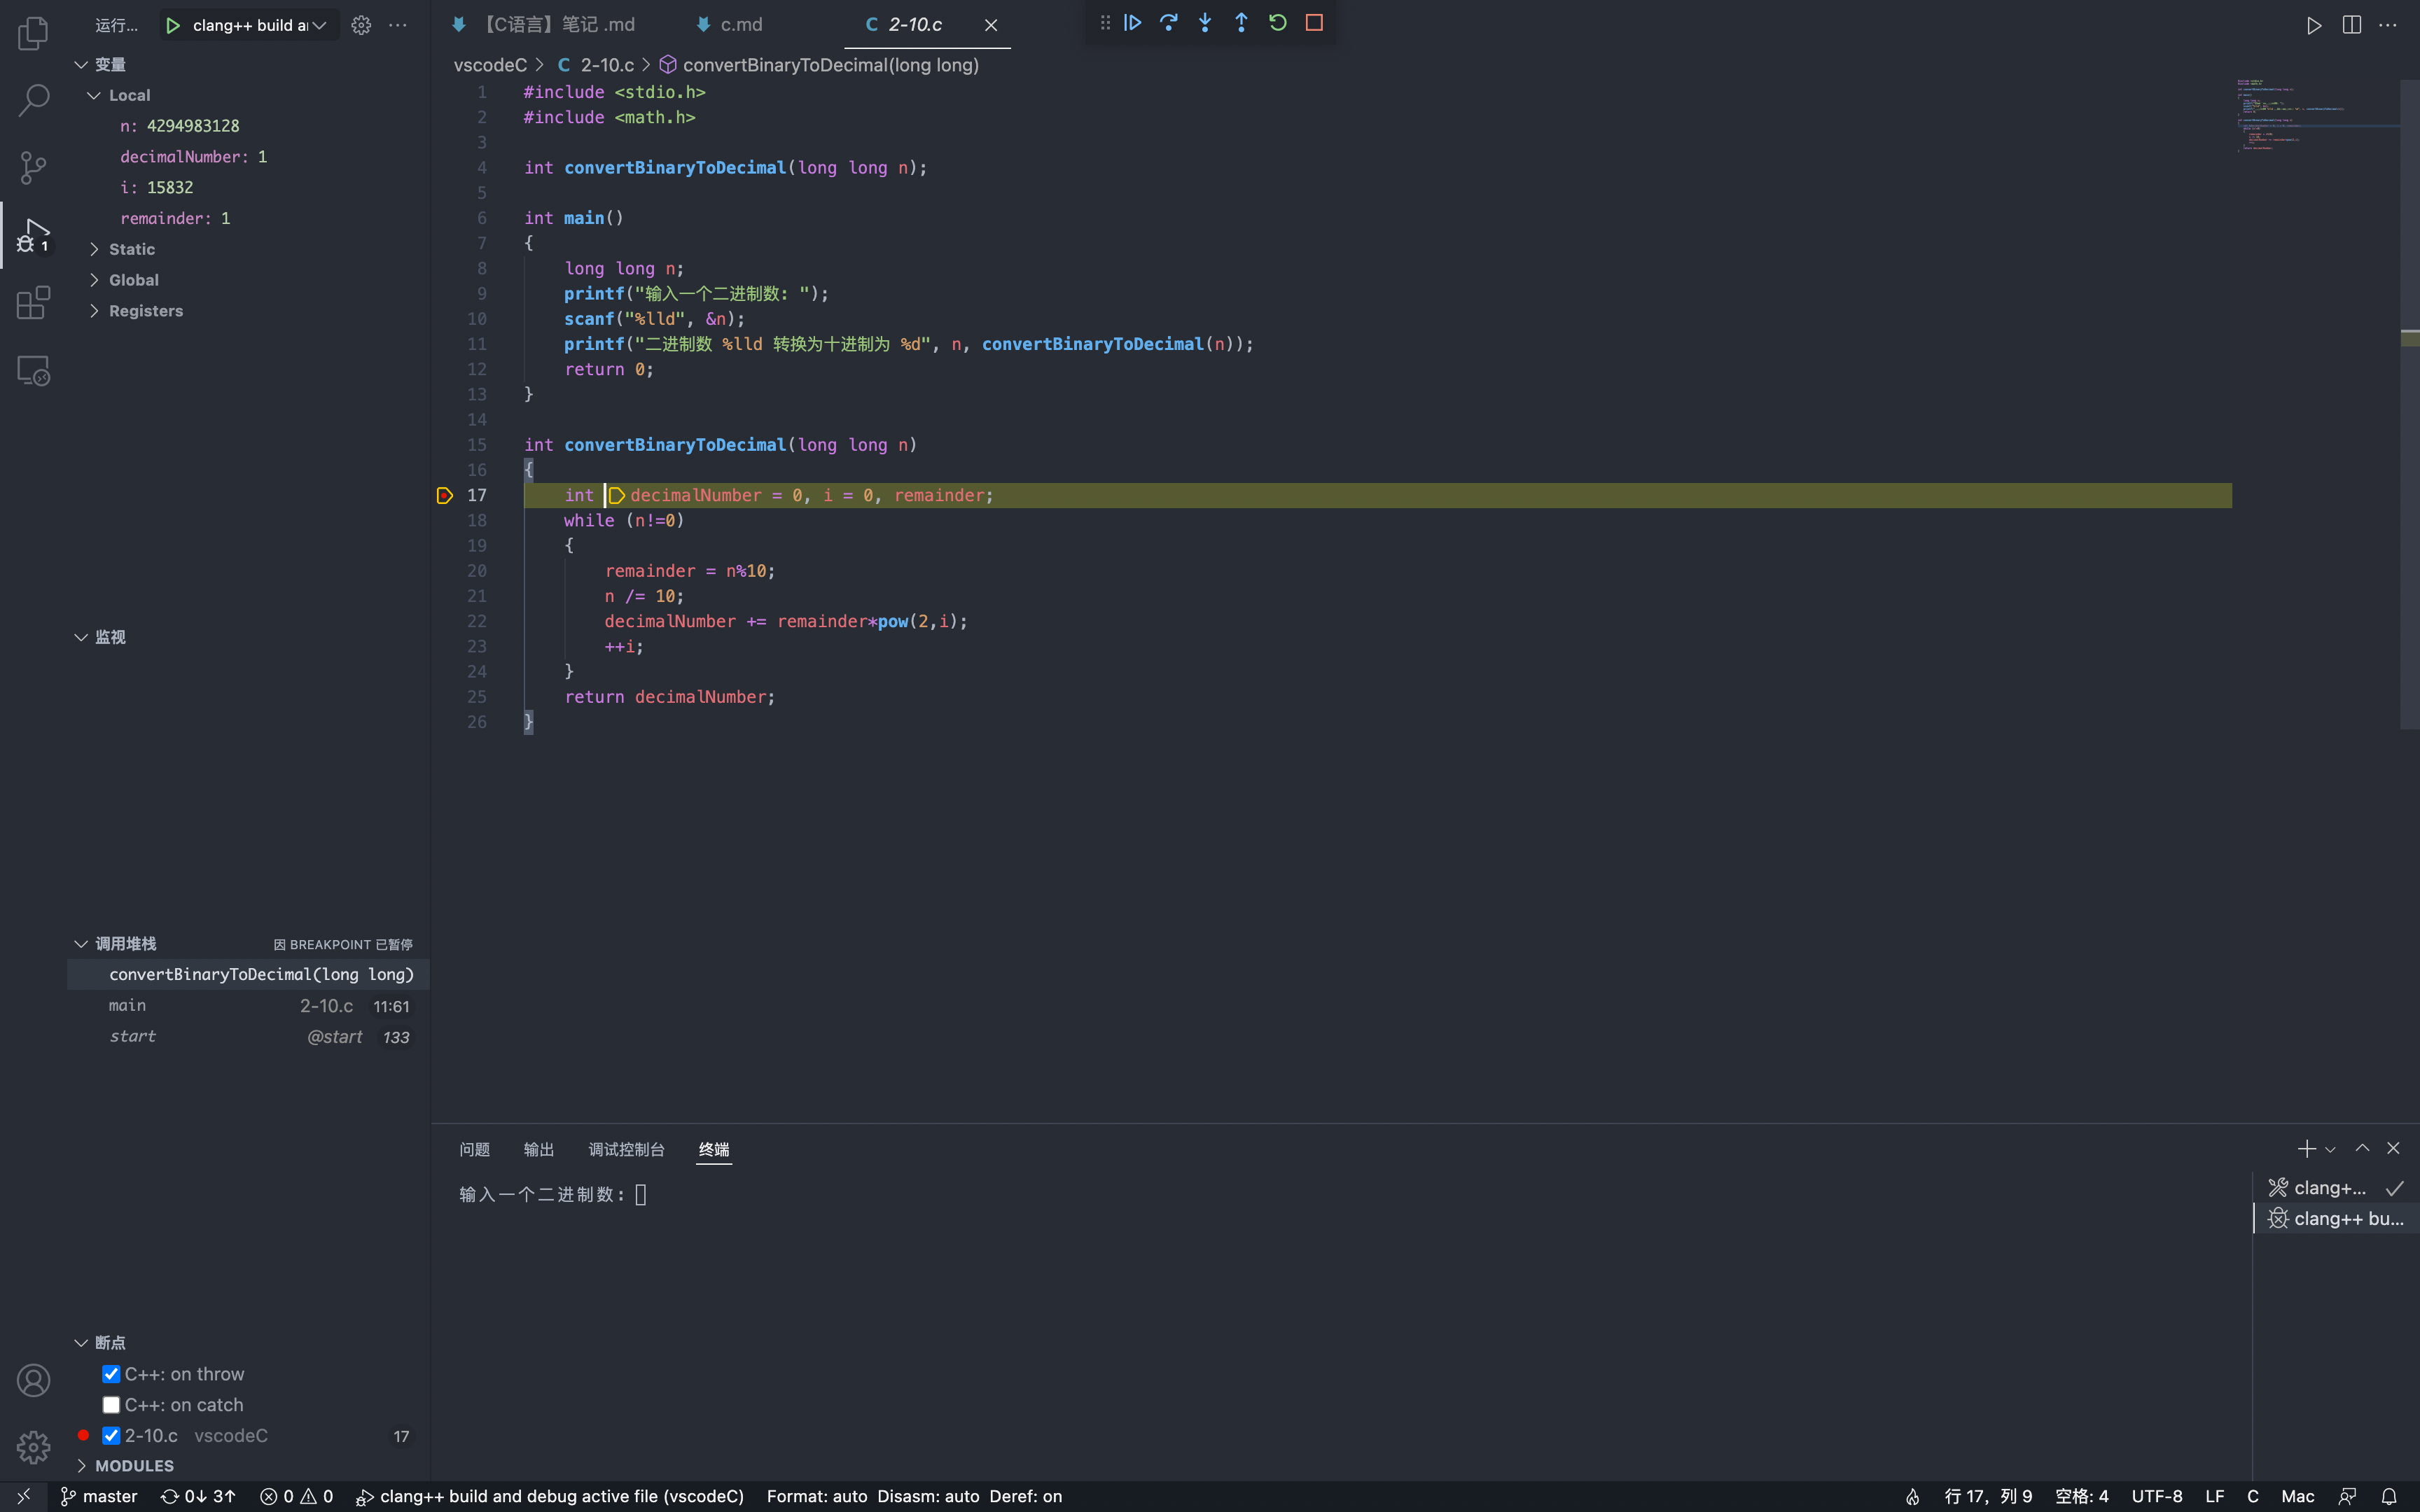
Task: Open notifications bell in status bar
Action: click(x=2389, y=1497)
